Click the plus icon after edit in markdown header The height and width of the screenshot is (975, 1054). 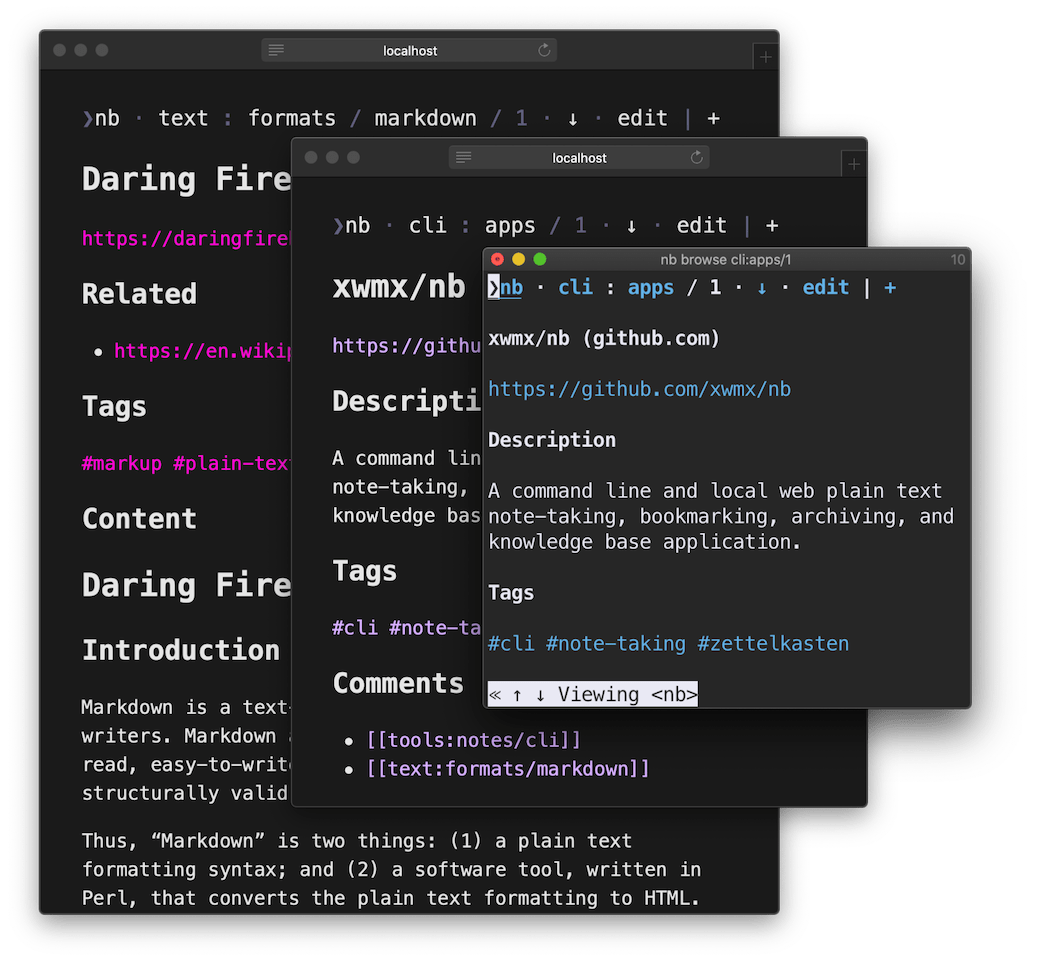tap(713, 118)
